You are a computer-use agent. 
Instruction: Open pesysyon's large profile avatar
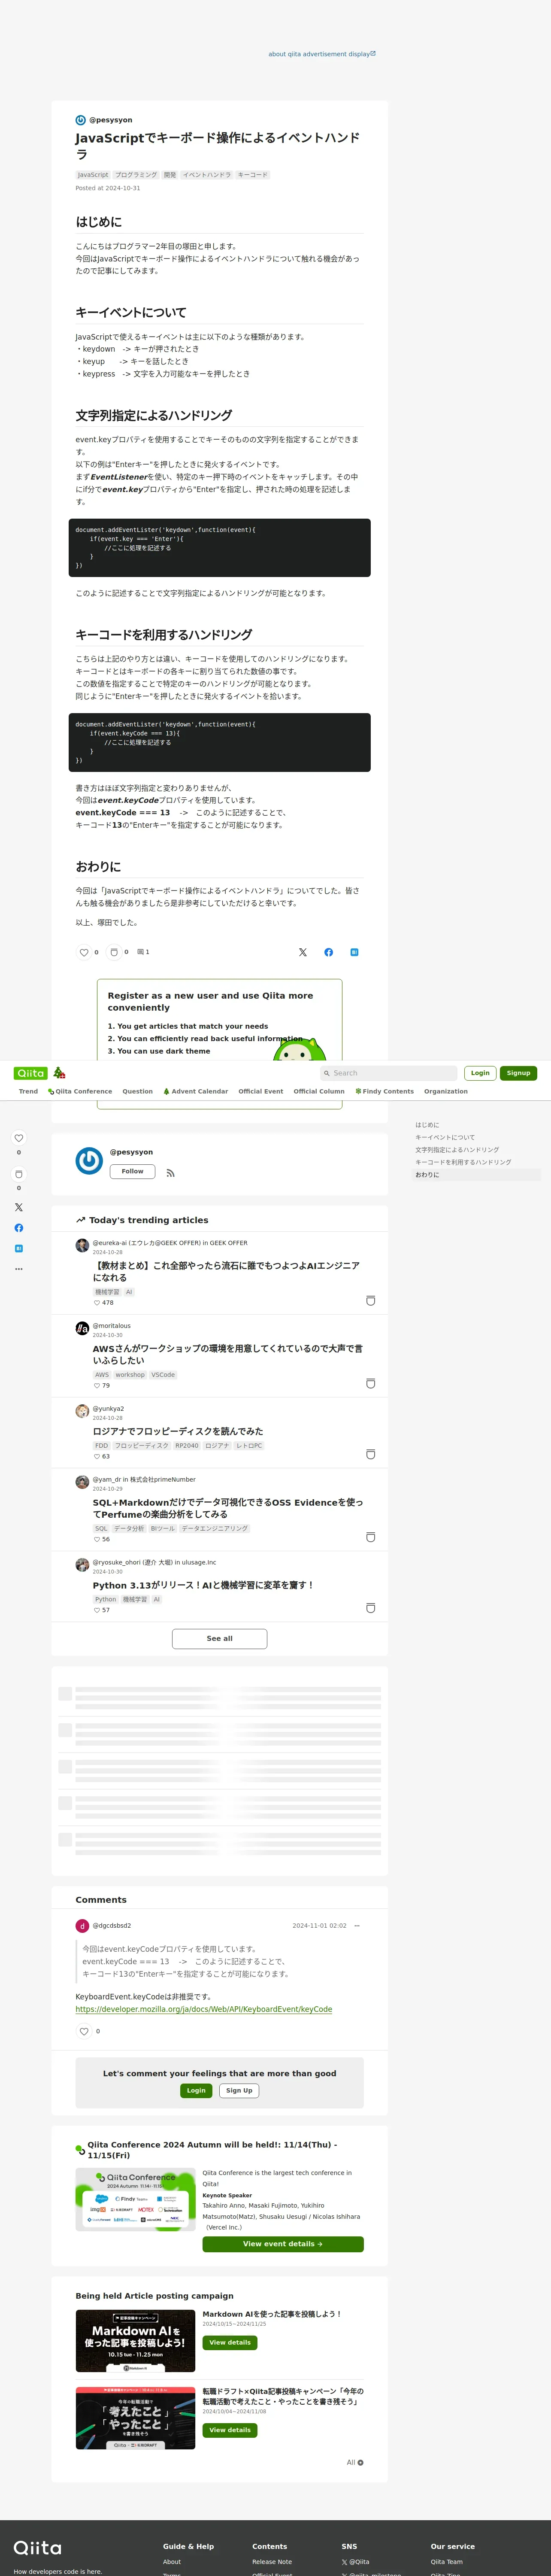point(89,1160)
